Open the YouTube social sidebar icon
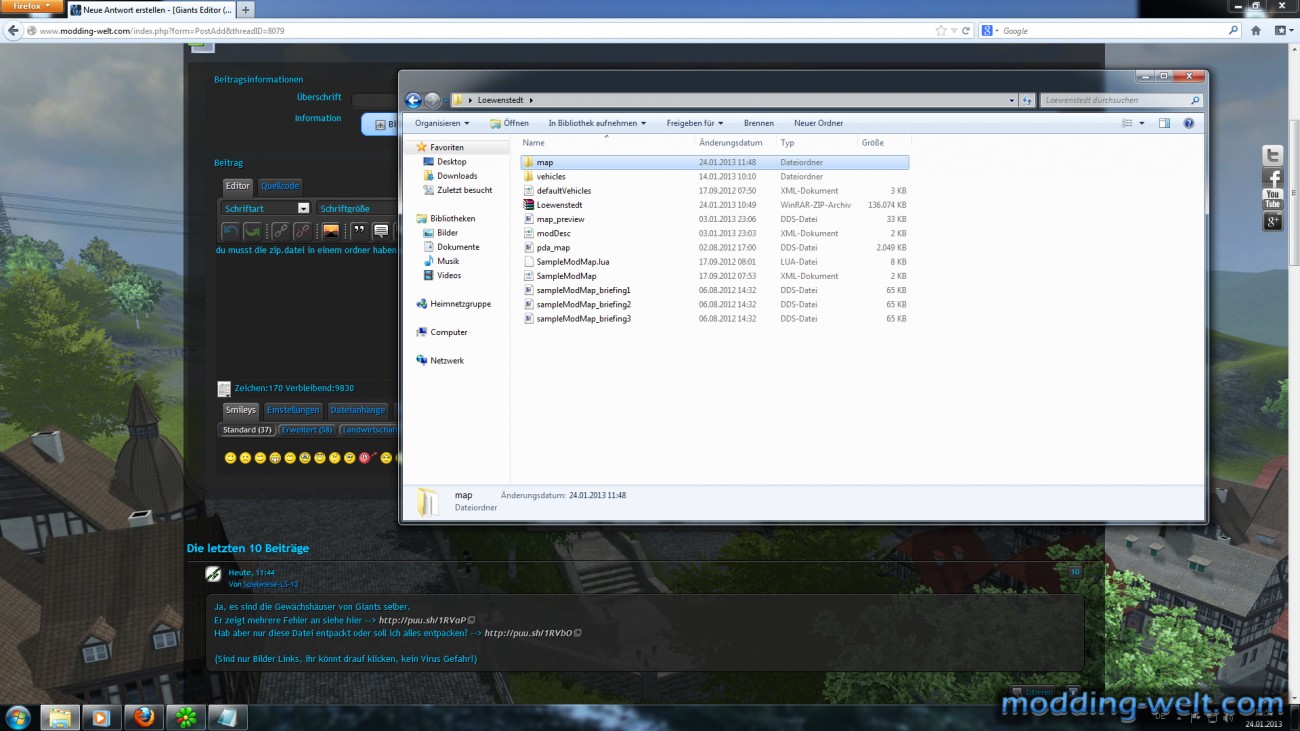This screenshot has width=1300, height=731. pos(1272,199)
